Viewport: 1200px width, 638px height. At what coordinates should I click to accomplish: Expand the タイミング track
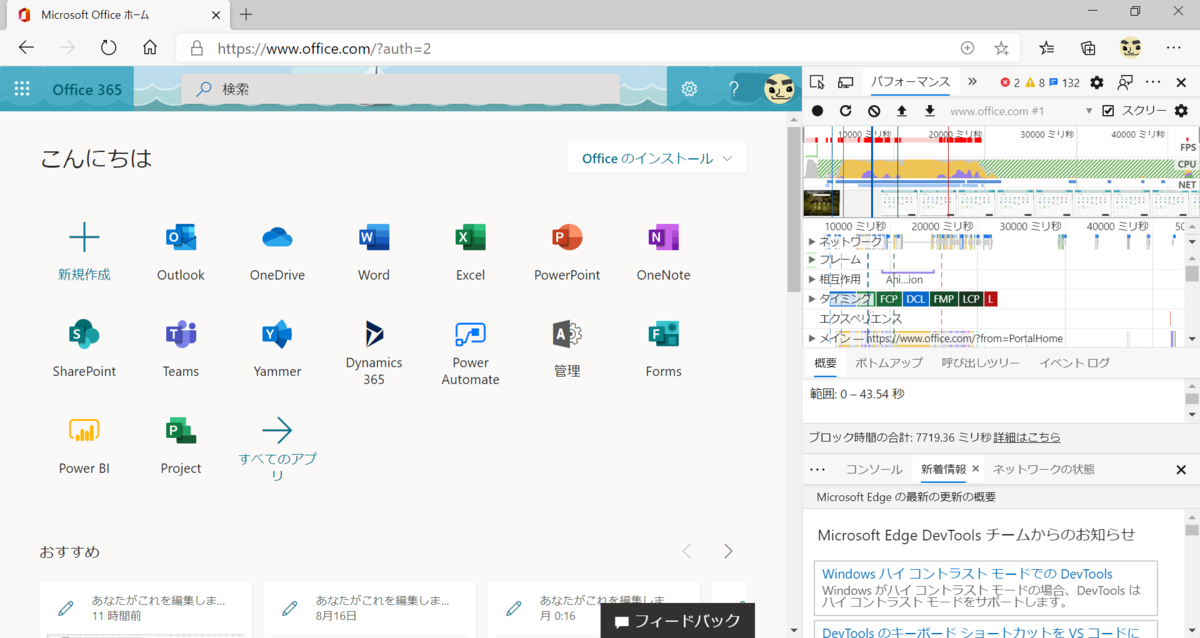point(812,298)
